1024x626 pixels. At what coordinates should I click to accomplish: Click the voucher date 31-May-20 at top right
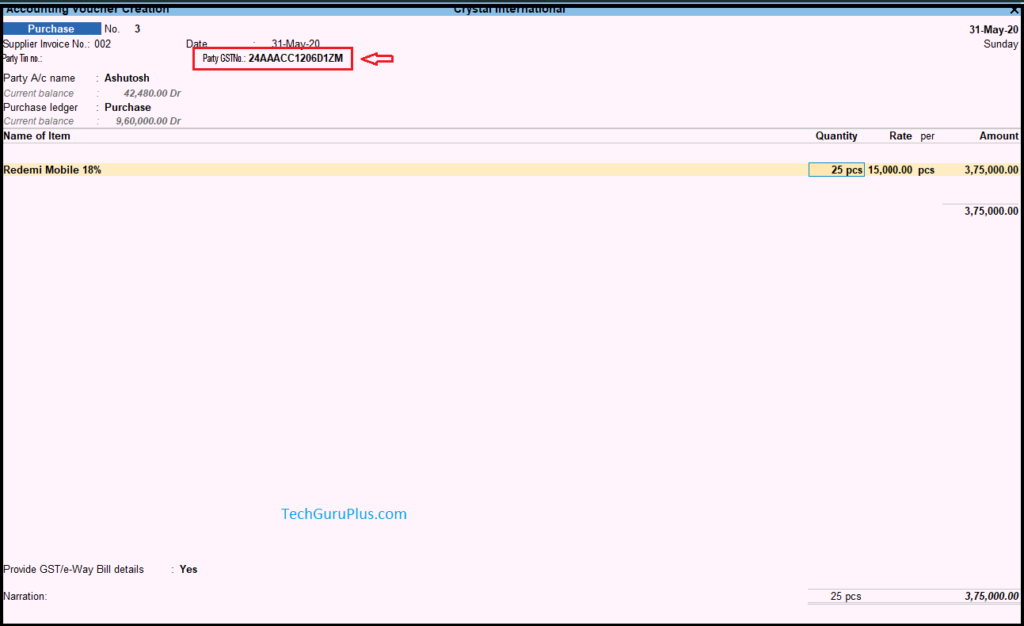[993, 30]
